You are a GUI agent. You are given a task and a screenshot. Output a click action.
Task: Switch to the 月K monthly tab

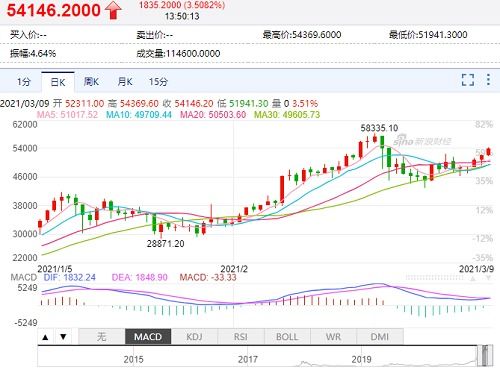click(x=125, y=82)
